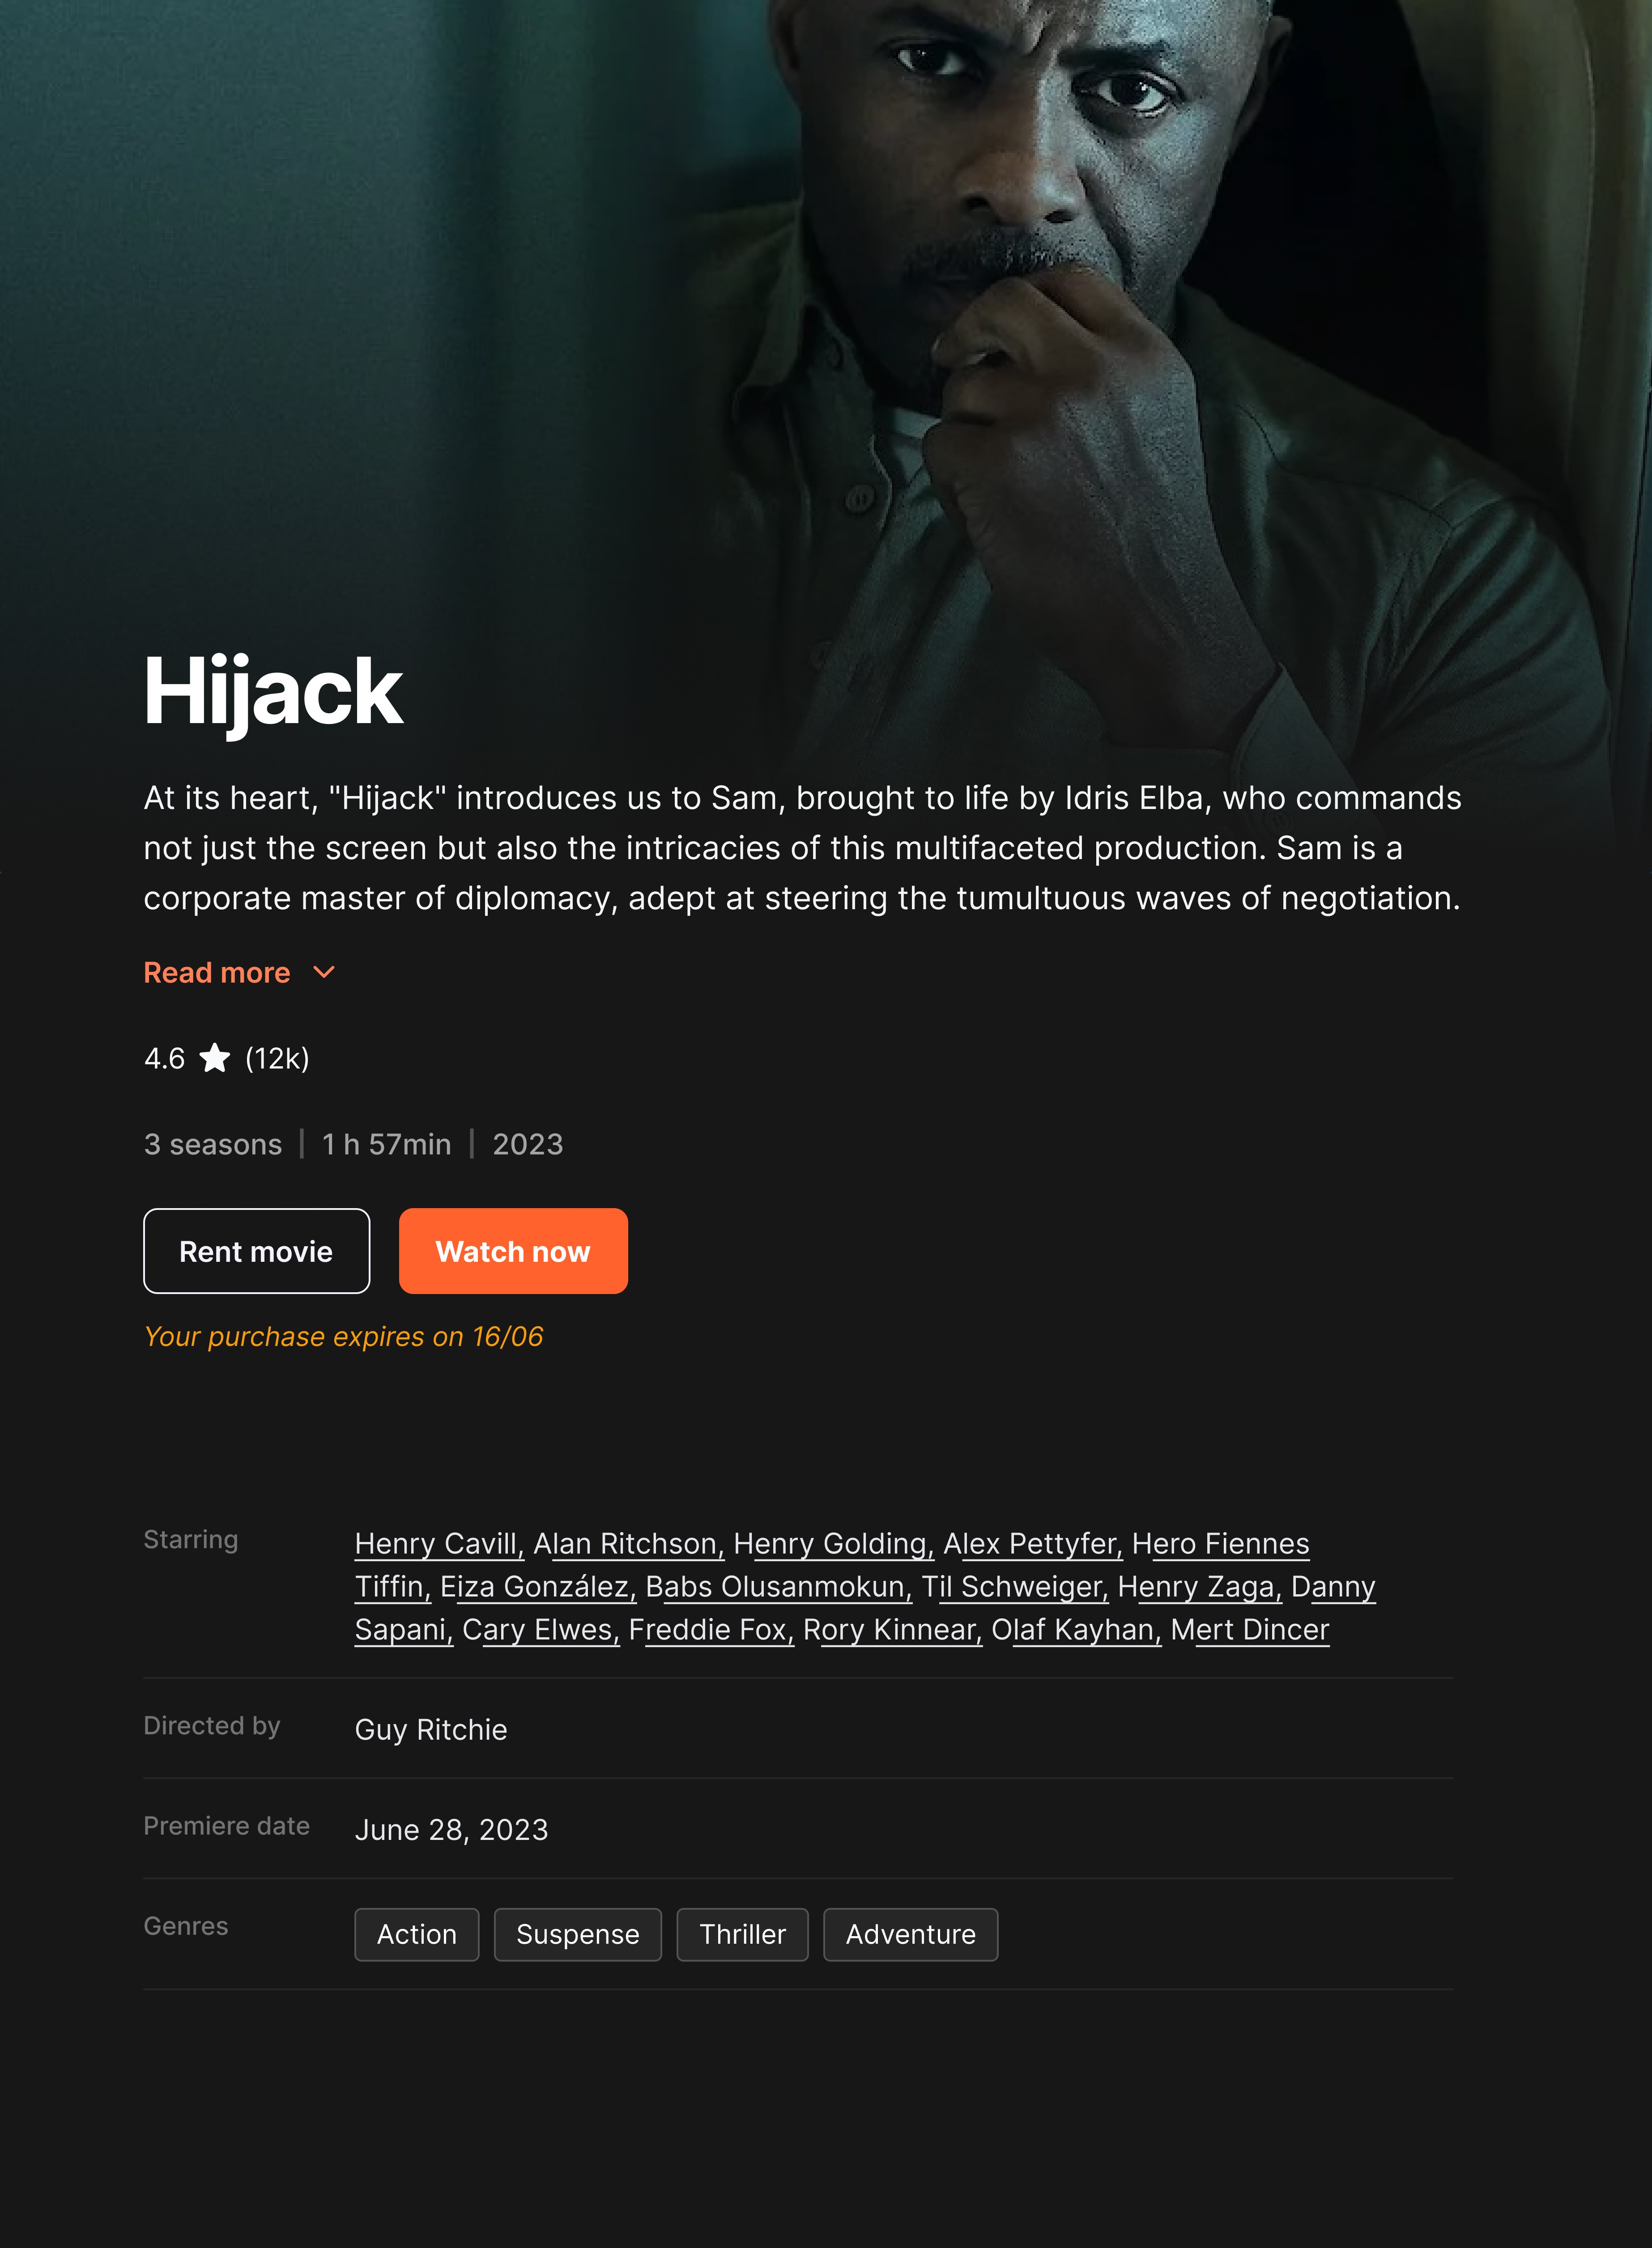Open Eiza González's actor page

pyautogui.click(x=538, y=1586)
